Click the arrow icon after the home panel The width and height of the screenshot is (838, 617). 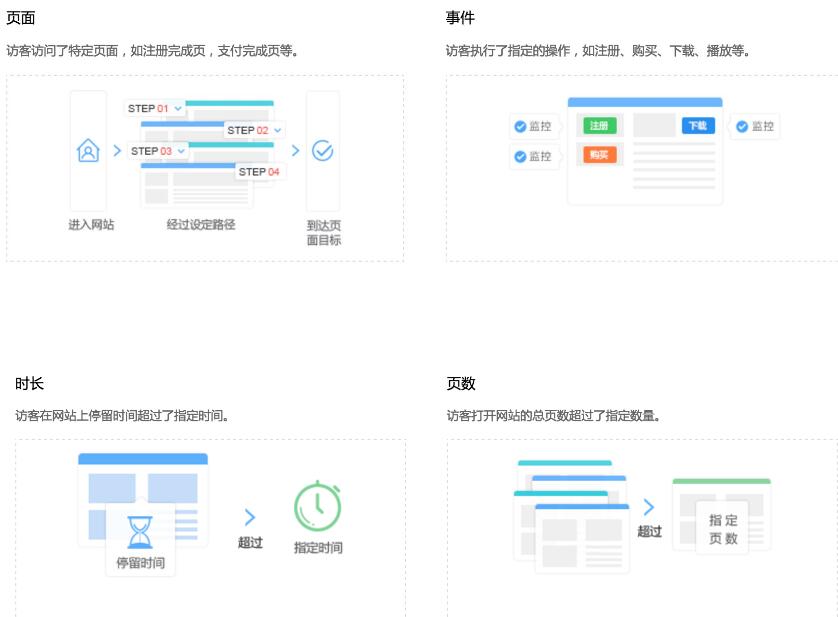(117, 151)
